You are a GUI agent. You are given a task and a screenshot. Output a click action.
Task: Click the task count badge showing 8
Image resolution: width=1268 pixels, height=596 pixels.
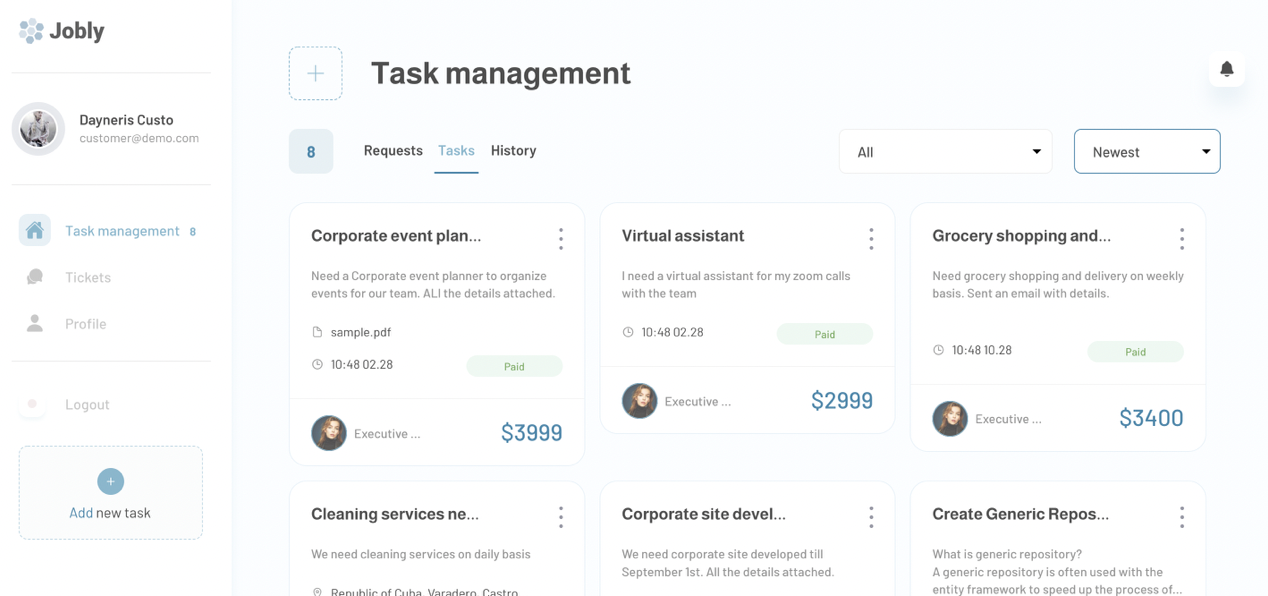(311, 152)
